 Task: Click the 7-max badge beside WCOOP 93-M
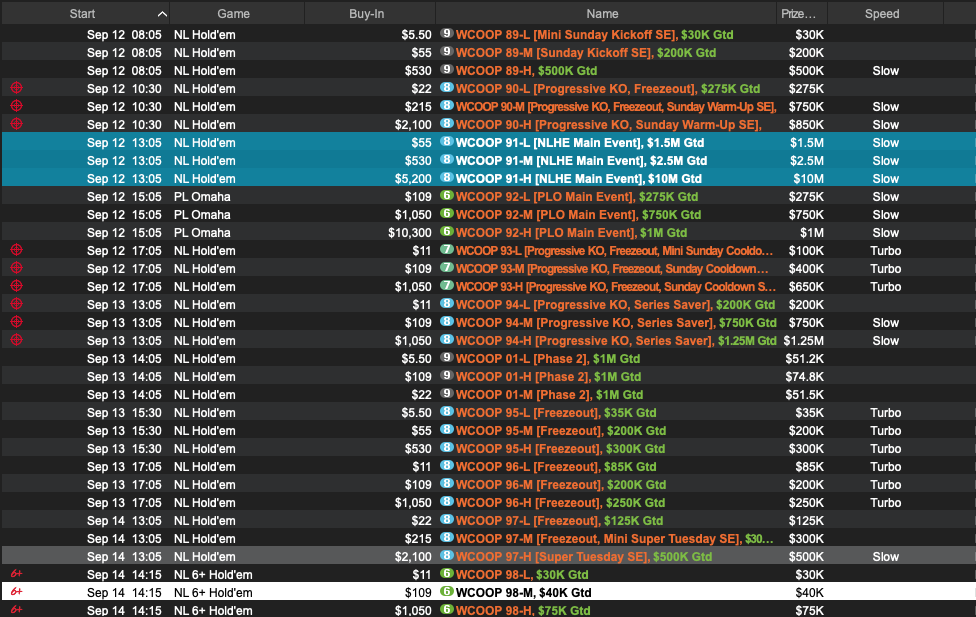446,268
